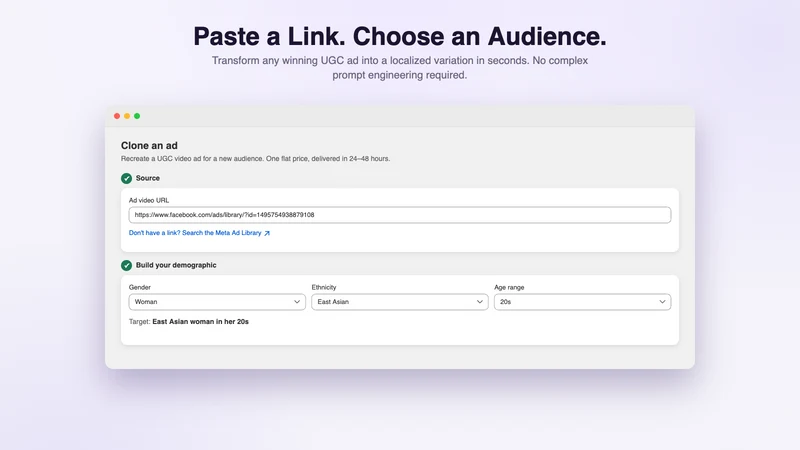Click the green check icon beside Source

point(127,178)
